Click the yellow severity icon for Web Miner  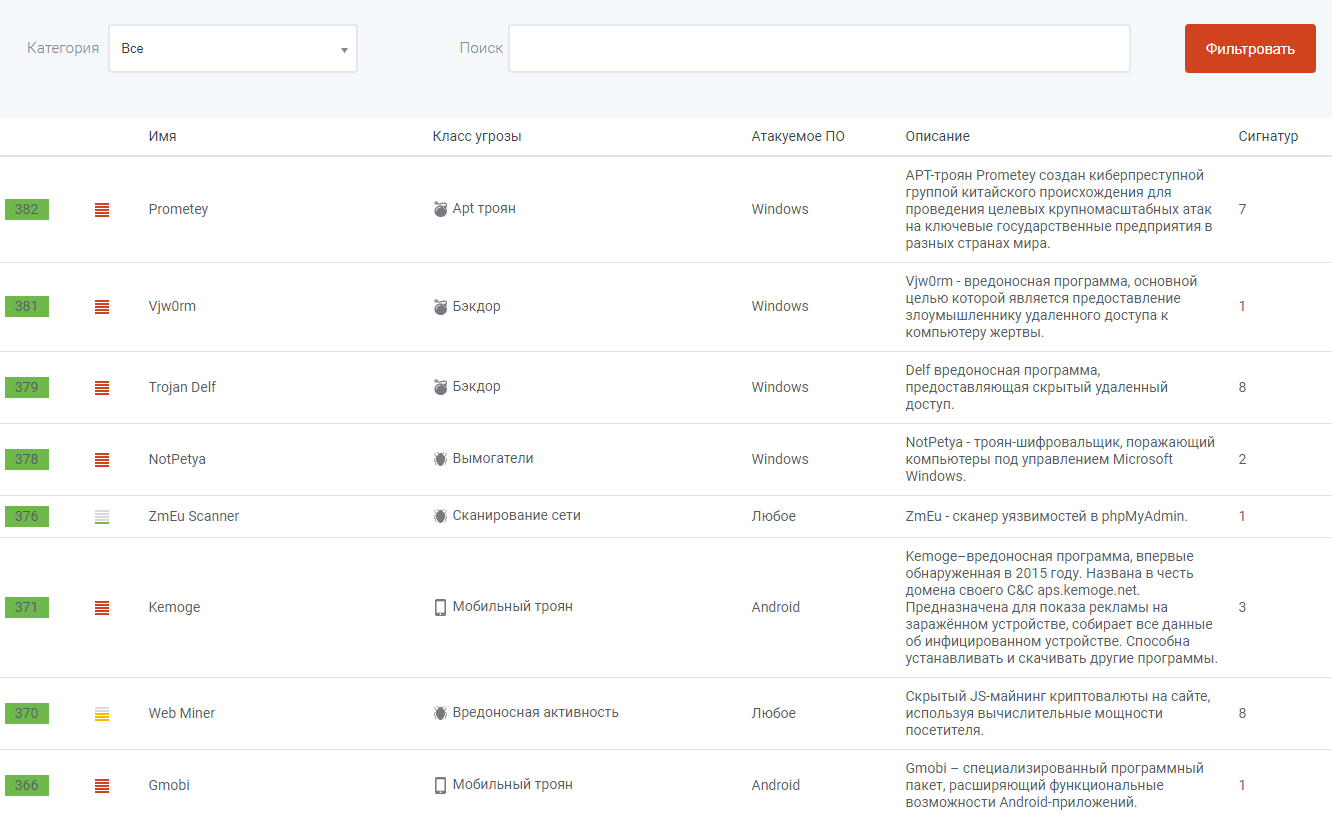click(x=102, y=714)
